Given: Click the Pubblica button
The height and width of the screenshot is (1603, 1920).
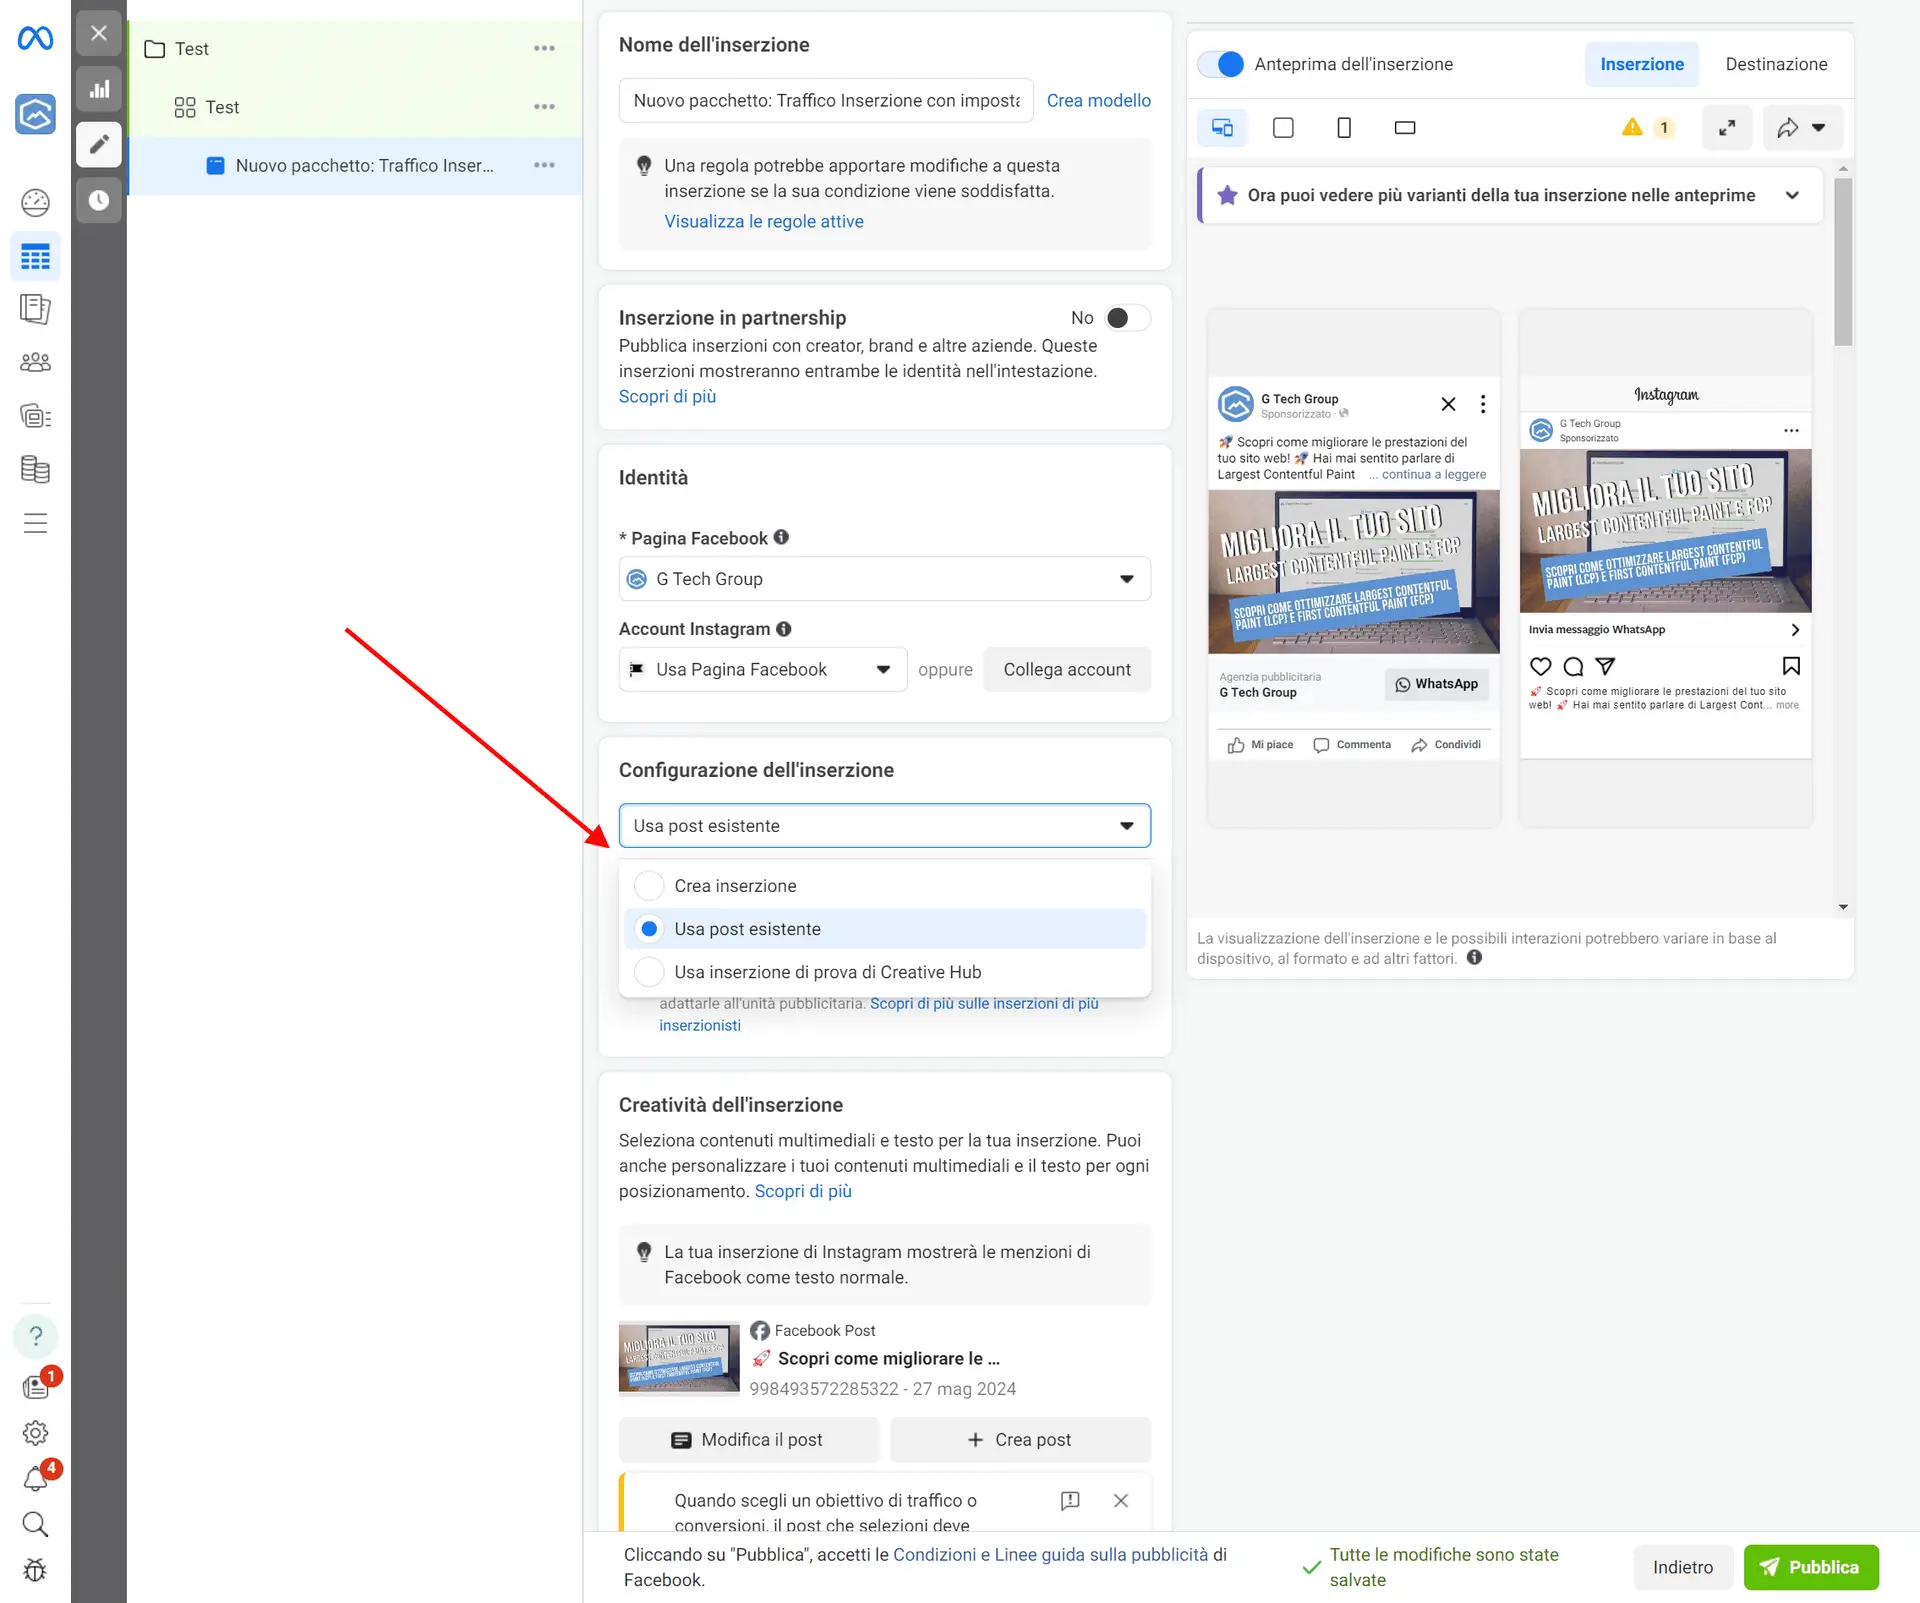Looking at the screenshot, I should coord(1811,1567).
